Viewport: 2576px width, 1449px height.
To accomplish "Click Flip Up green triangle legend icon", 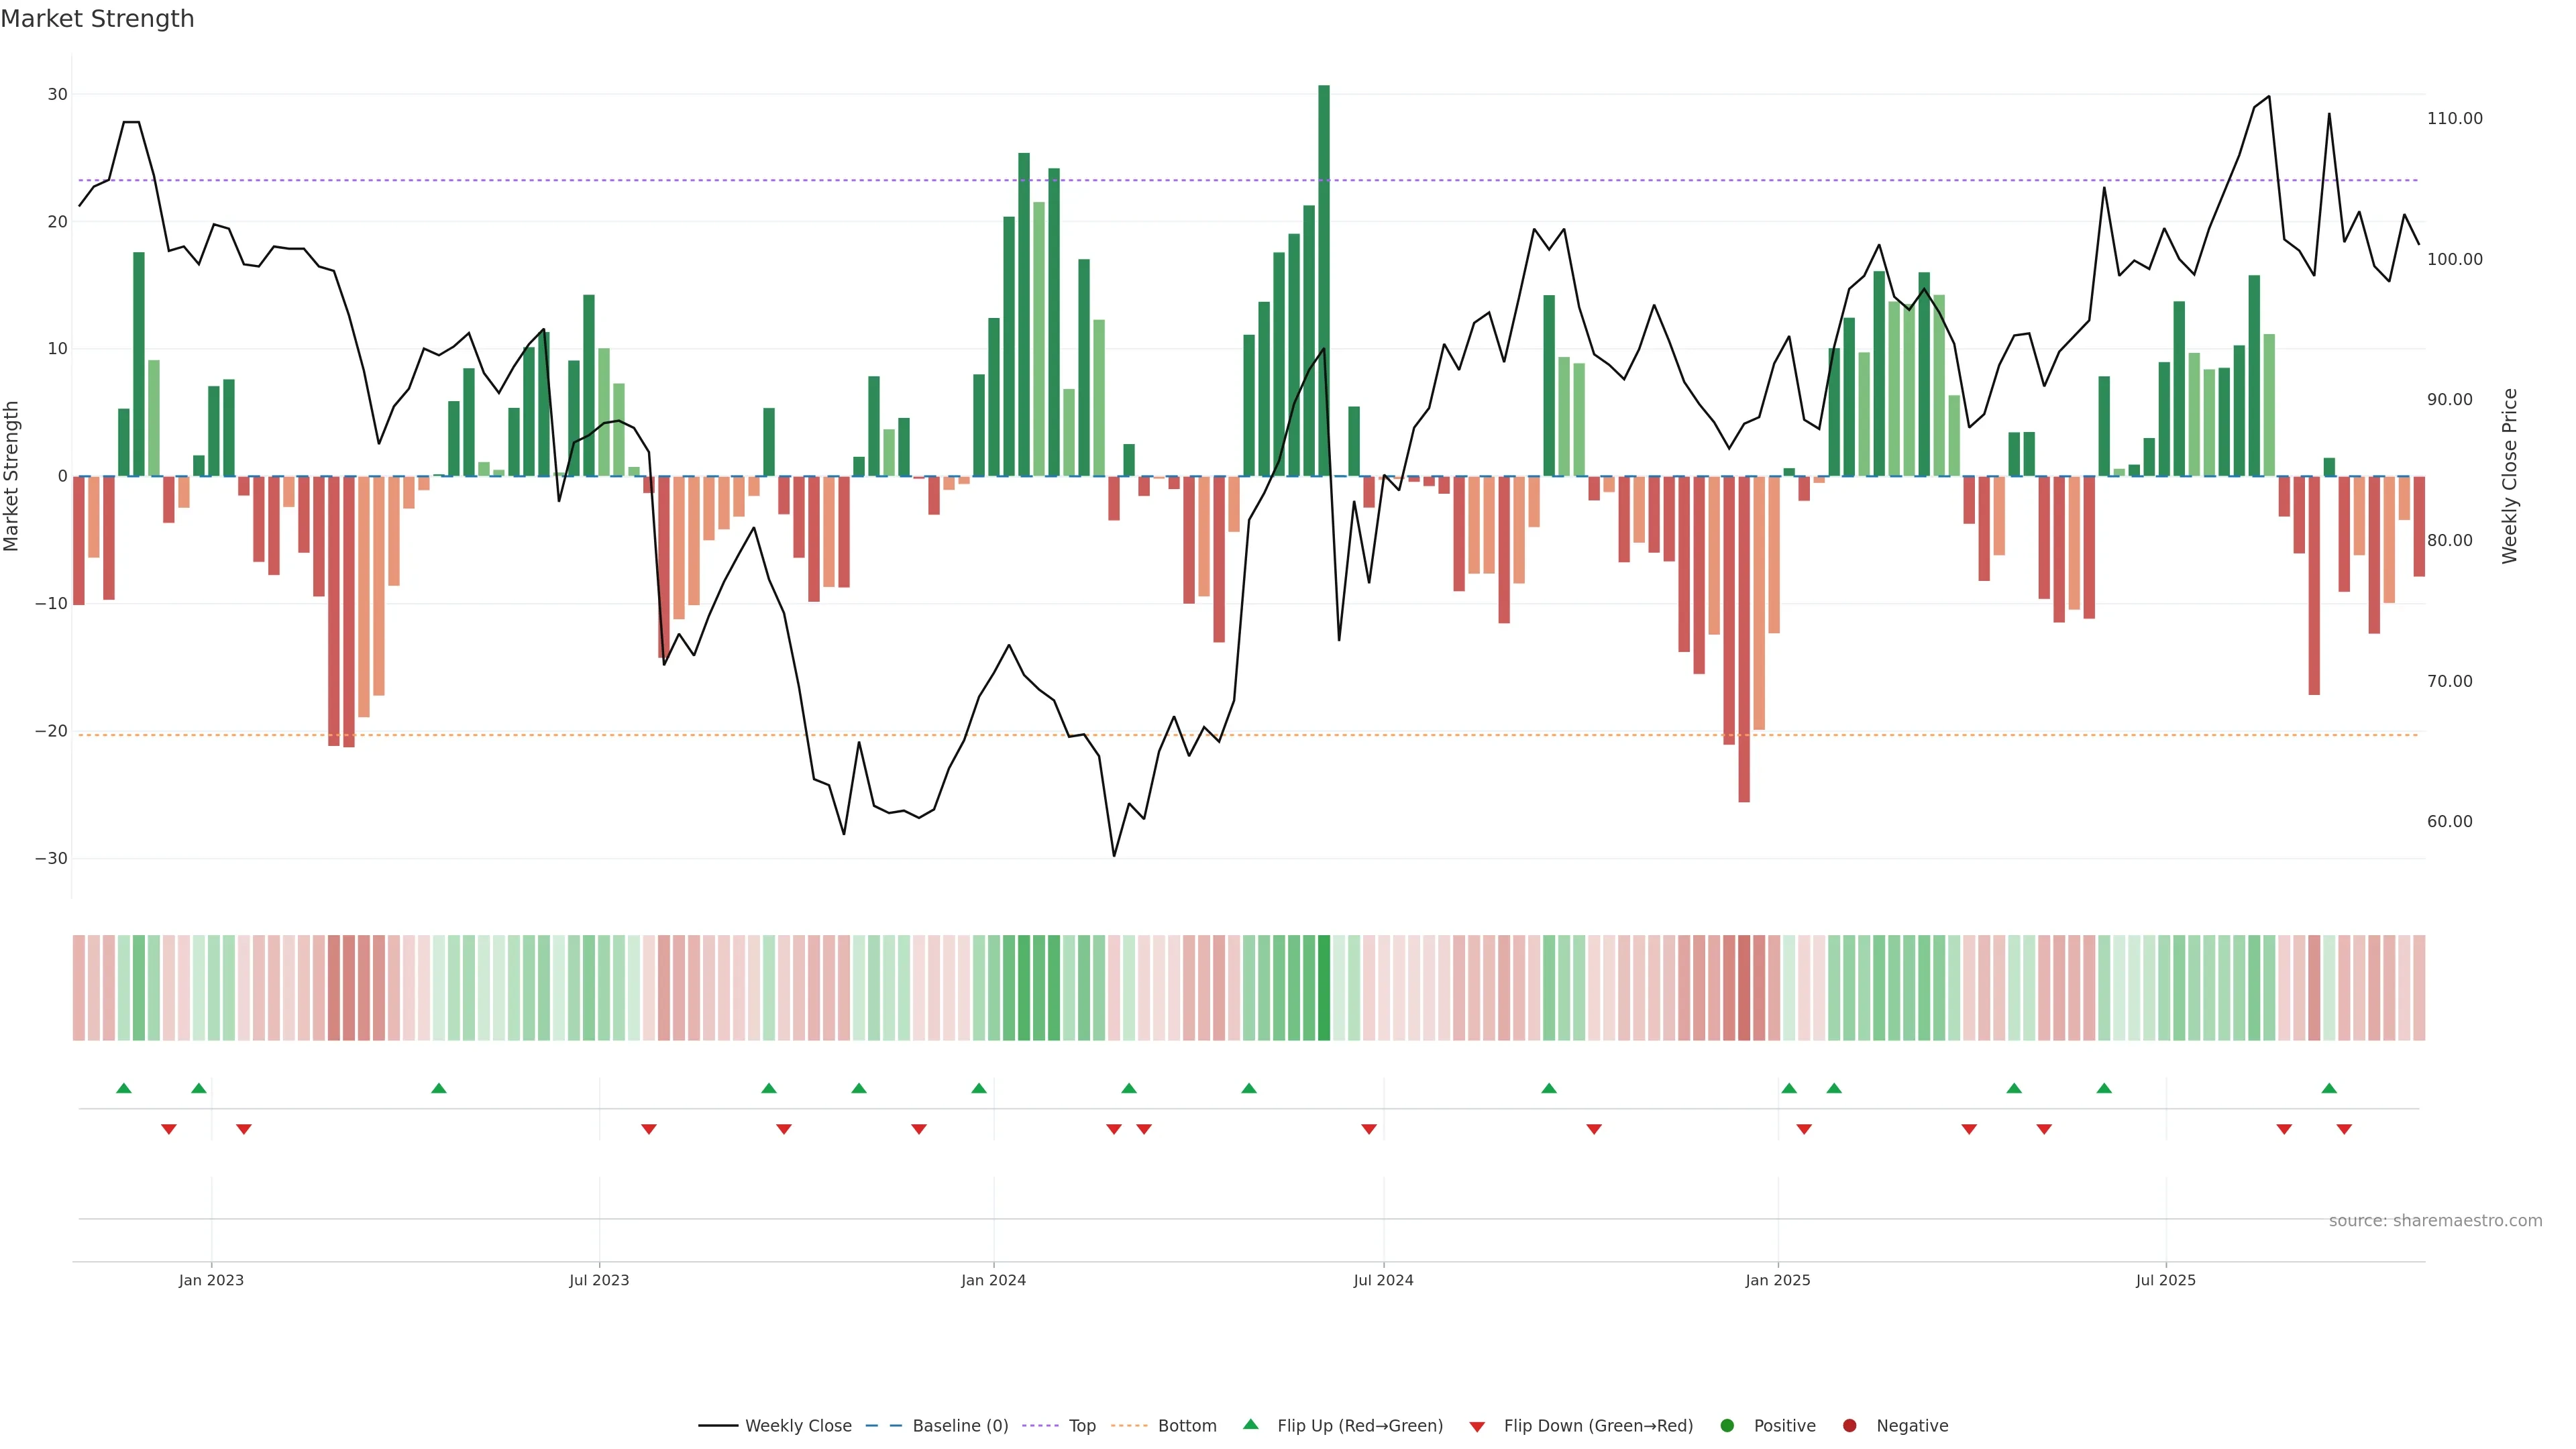I will [x=1250, y=1425].
